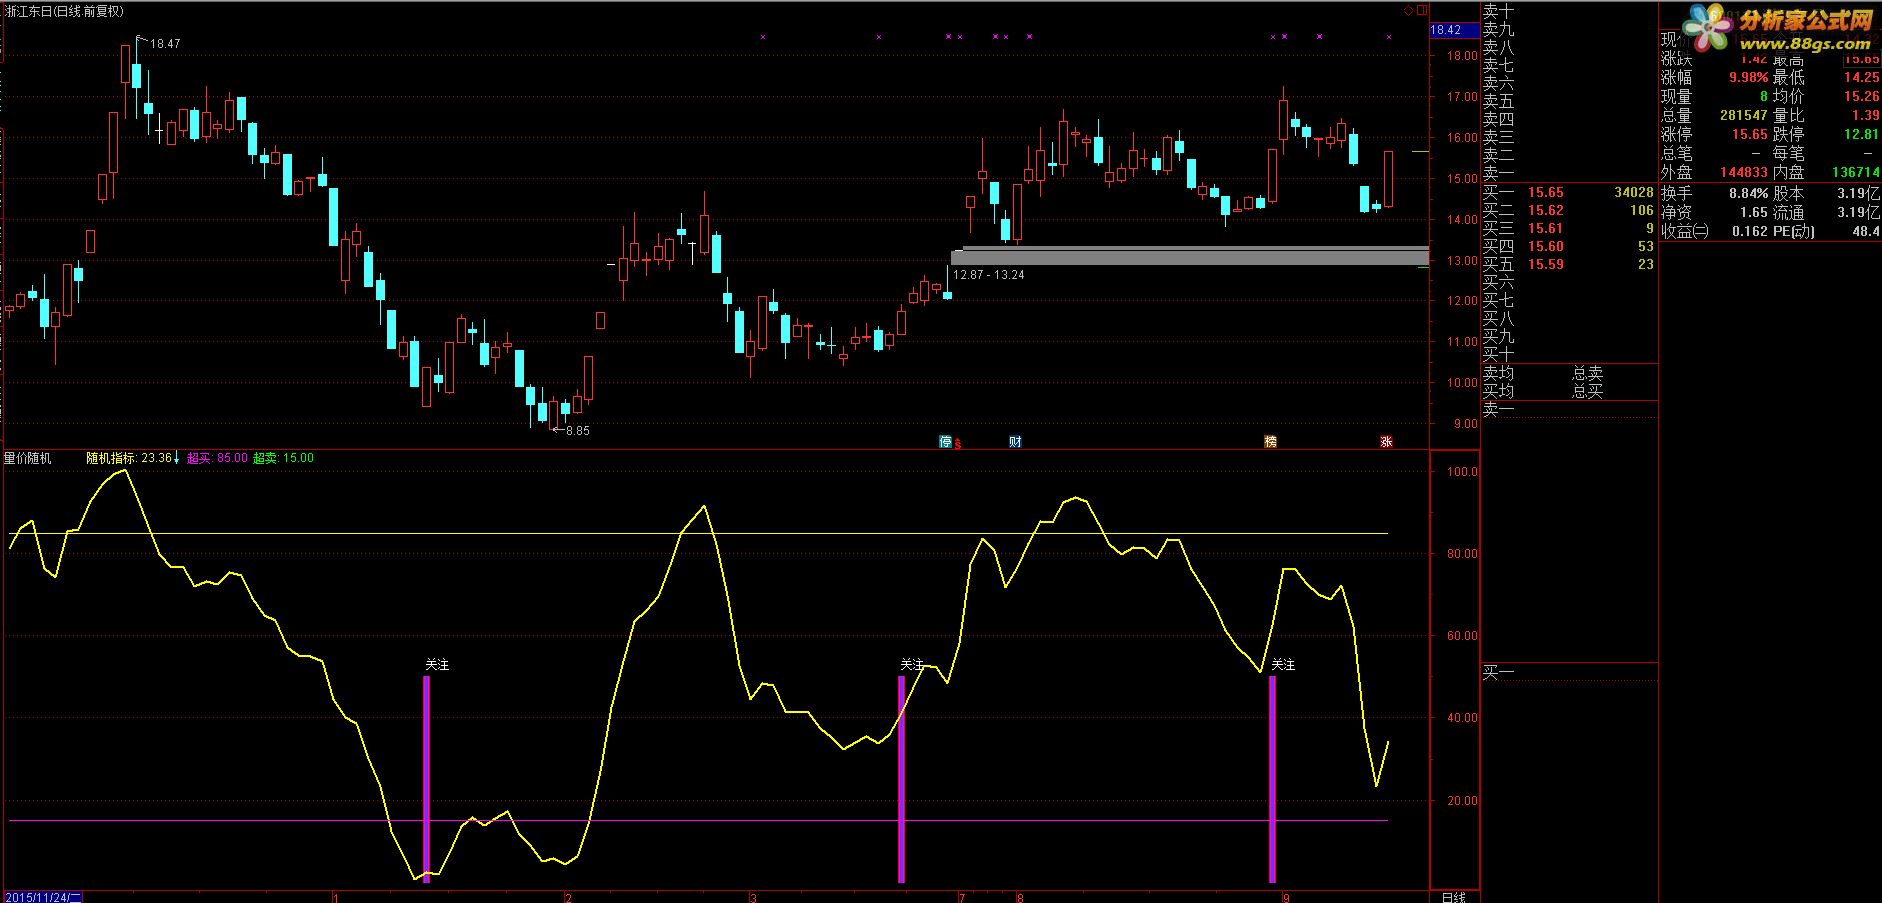Click the 涨幅 9.98% value
This screenshot has width=1882, height=903.
[x=1748, y=78]
